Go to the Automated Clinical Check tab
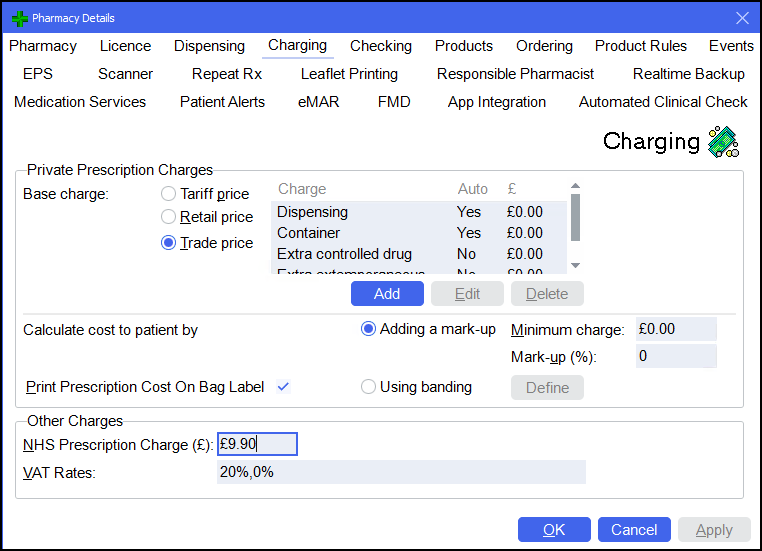 point(663,102)
